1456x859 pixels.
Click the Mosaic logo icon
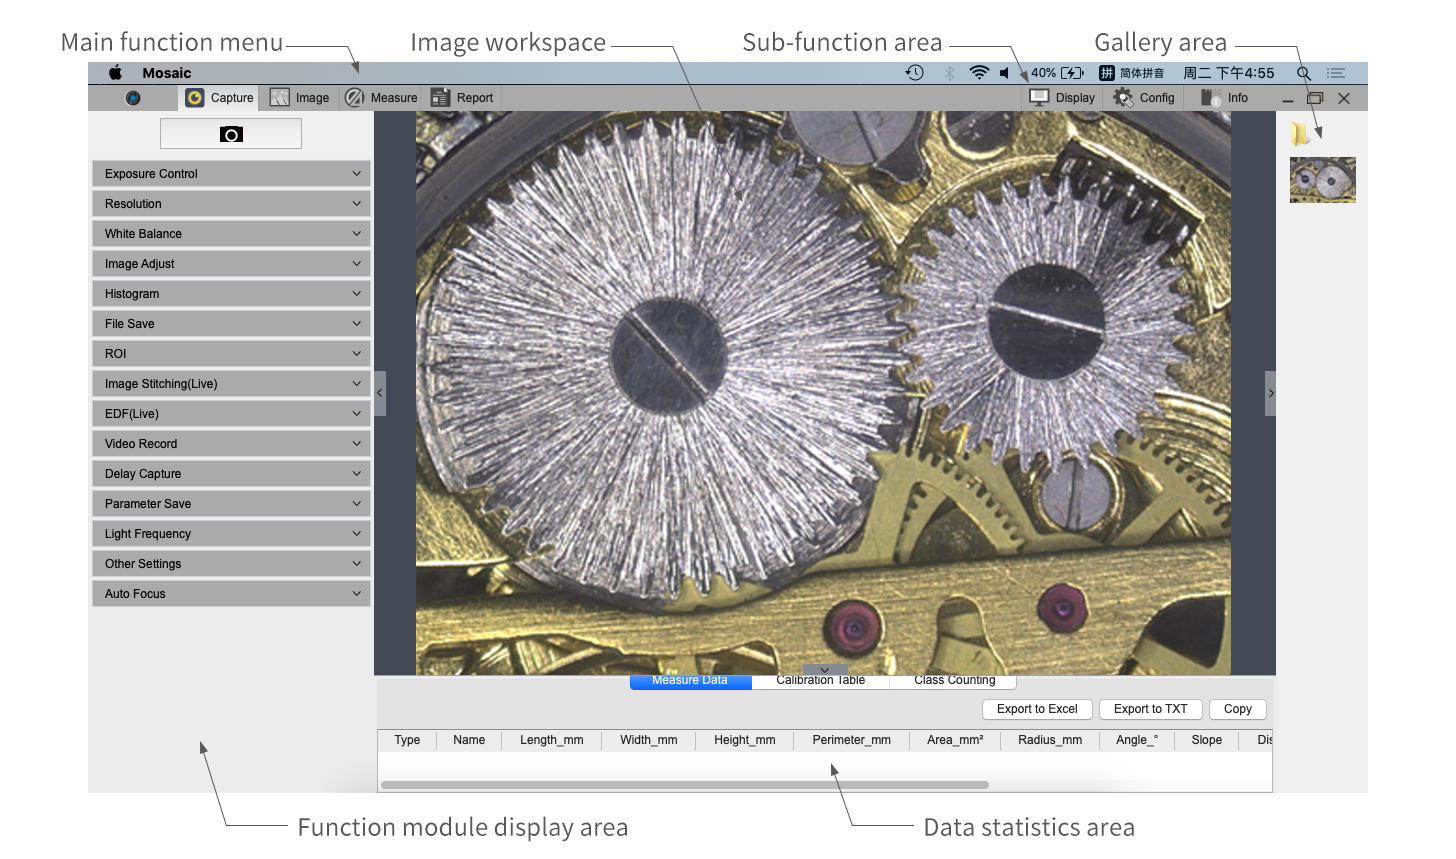pyautogui.click(x=133, y=98)
